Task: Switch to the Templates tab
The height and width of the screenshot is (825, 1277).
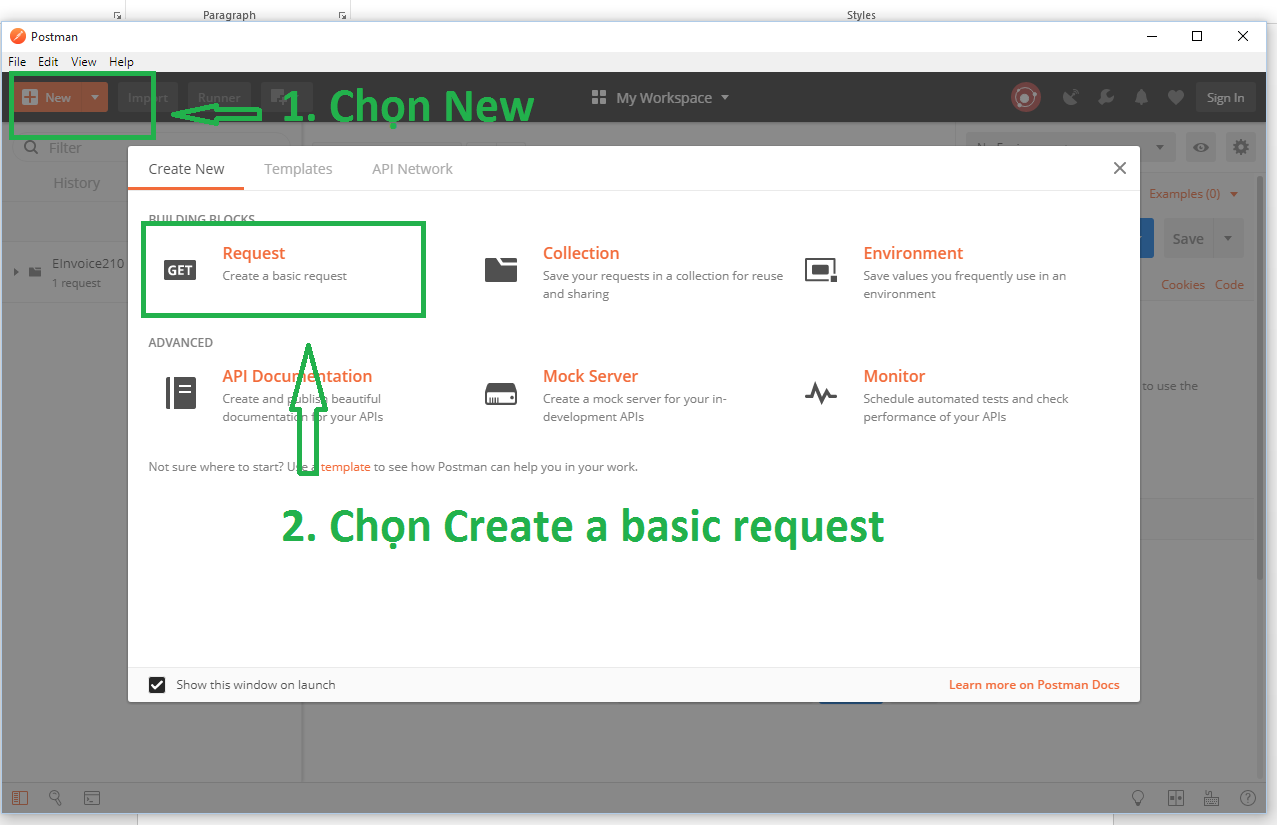Action: tap(298, 169)
